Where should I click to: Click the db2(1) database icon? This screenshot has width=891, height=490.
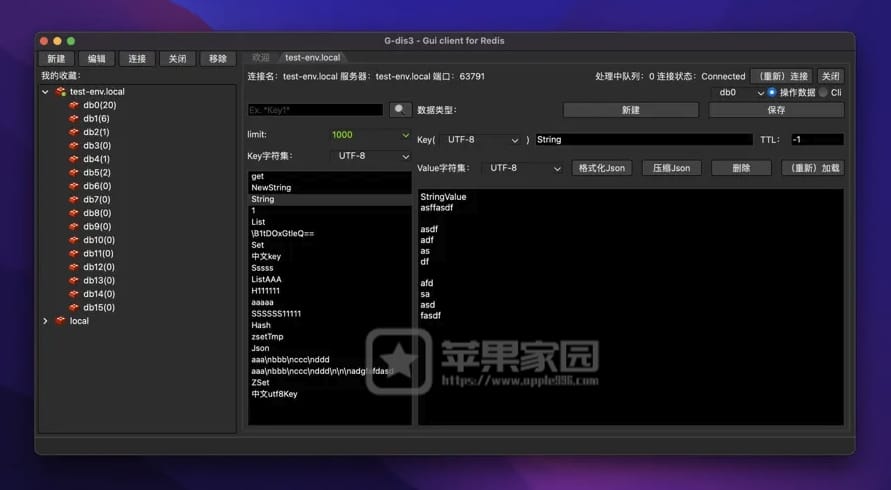click(x=73, y=132)
